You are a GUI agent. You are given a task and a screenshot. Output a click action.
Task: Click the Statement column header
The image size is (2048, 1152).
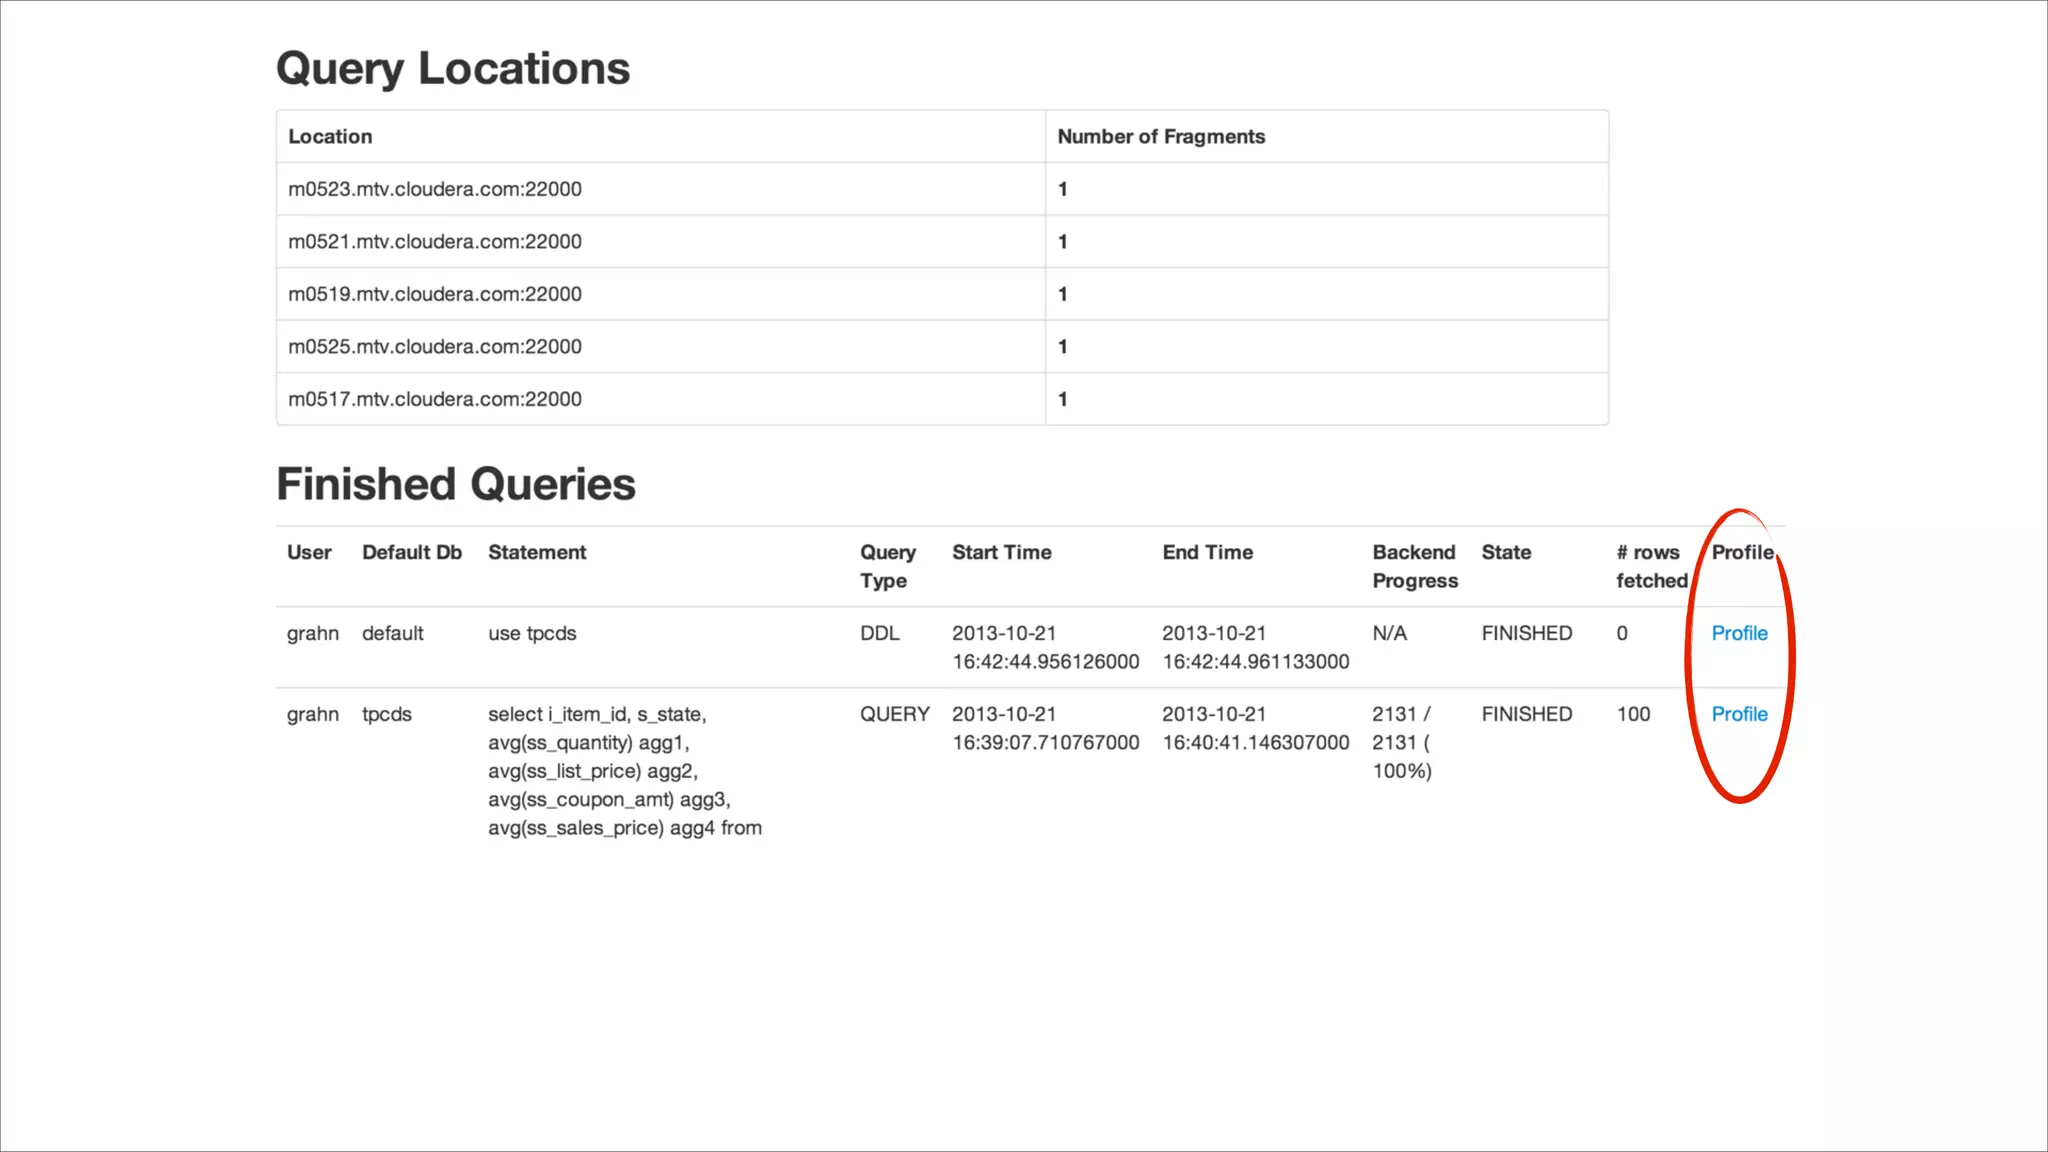tap(537, 552)
